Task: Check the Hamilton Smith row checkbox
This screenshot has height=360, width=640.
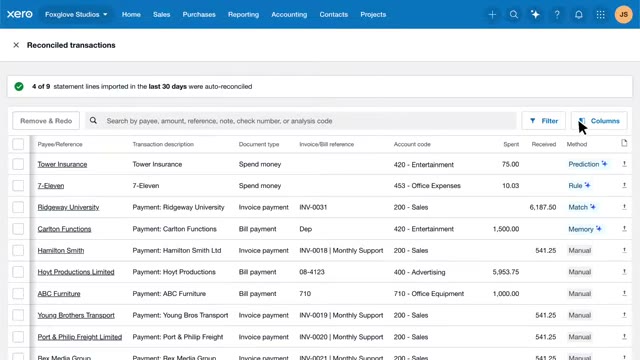Action: [x=18, y=251]
